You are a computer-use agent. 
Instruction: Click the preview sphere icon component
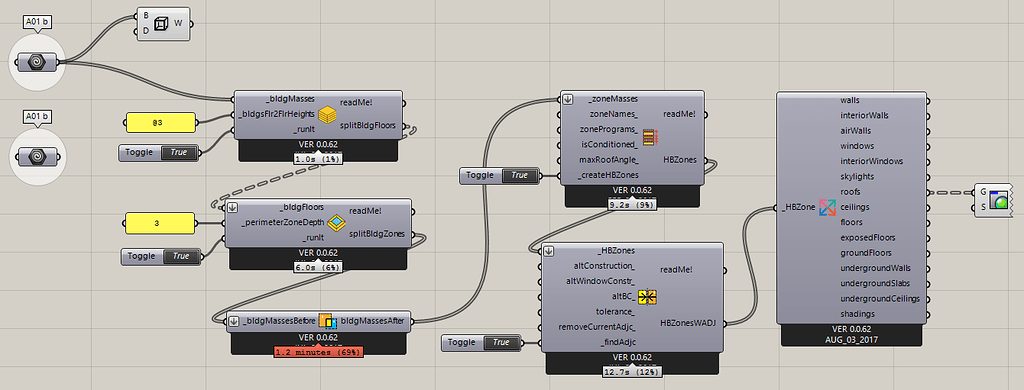coord(999,199)
